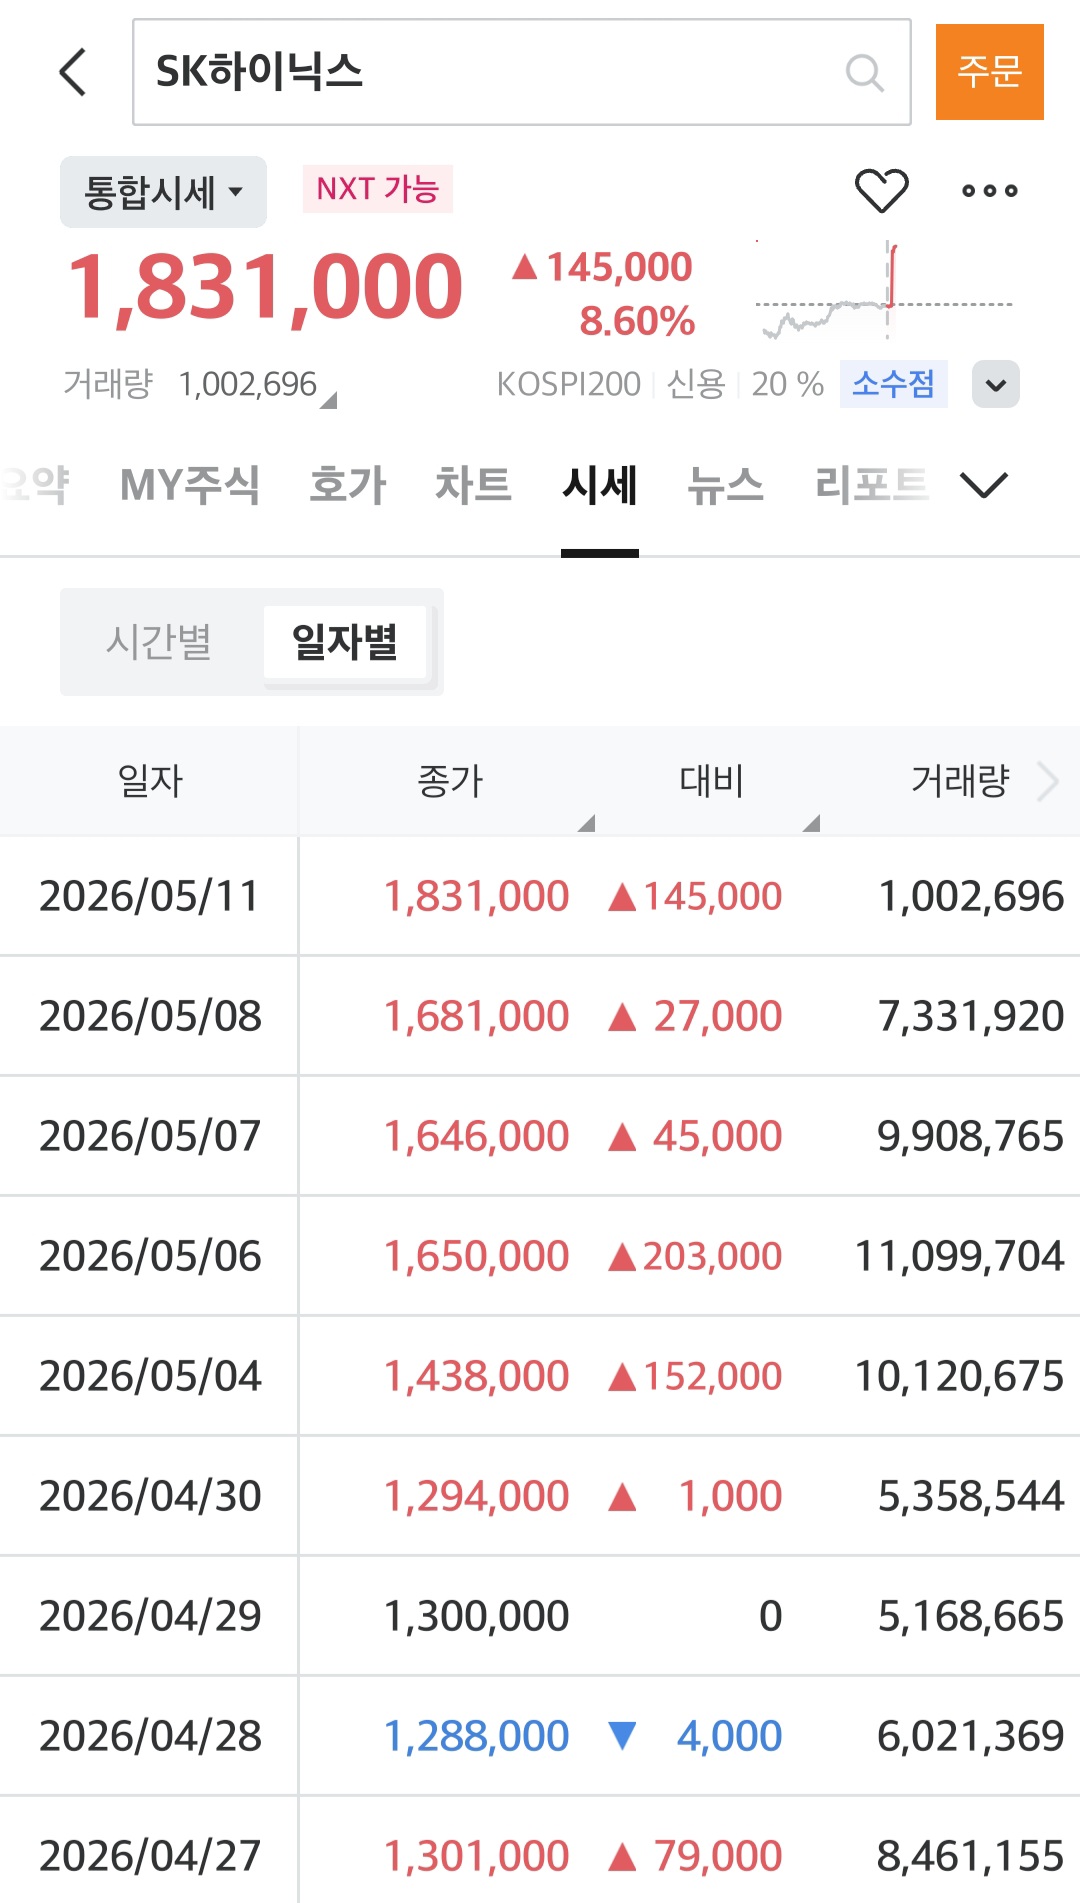Open the mini price chart thumbnail
The width and height of the screenshot is (1080, 1903).
[x=884, y=291]
